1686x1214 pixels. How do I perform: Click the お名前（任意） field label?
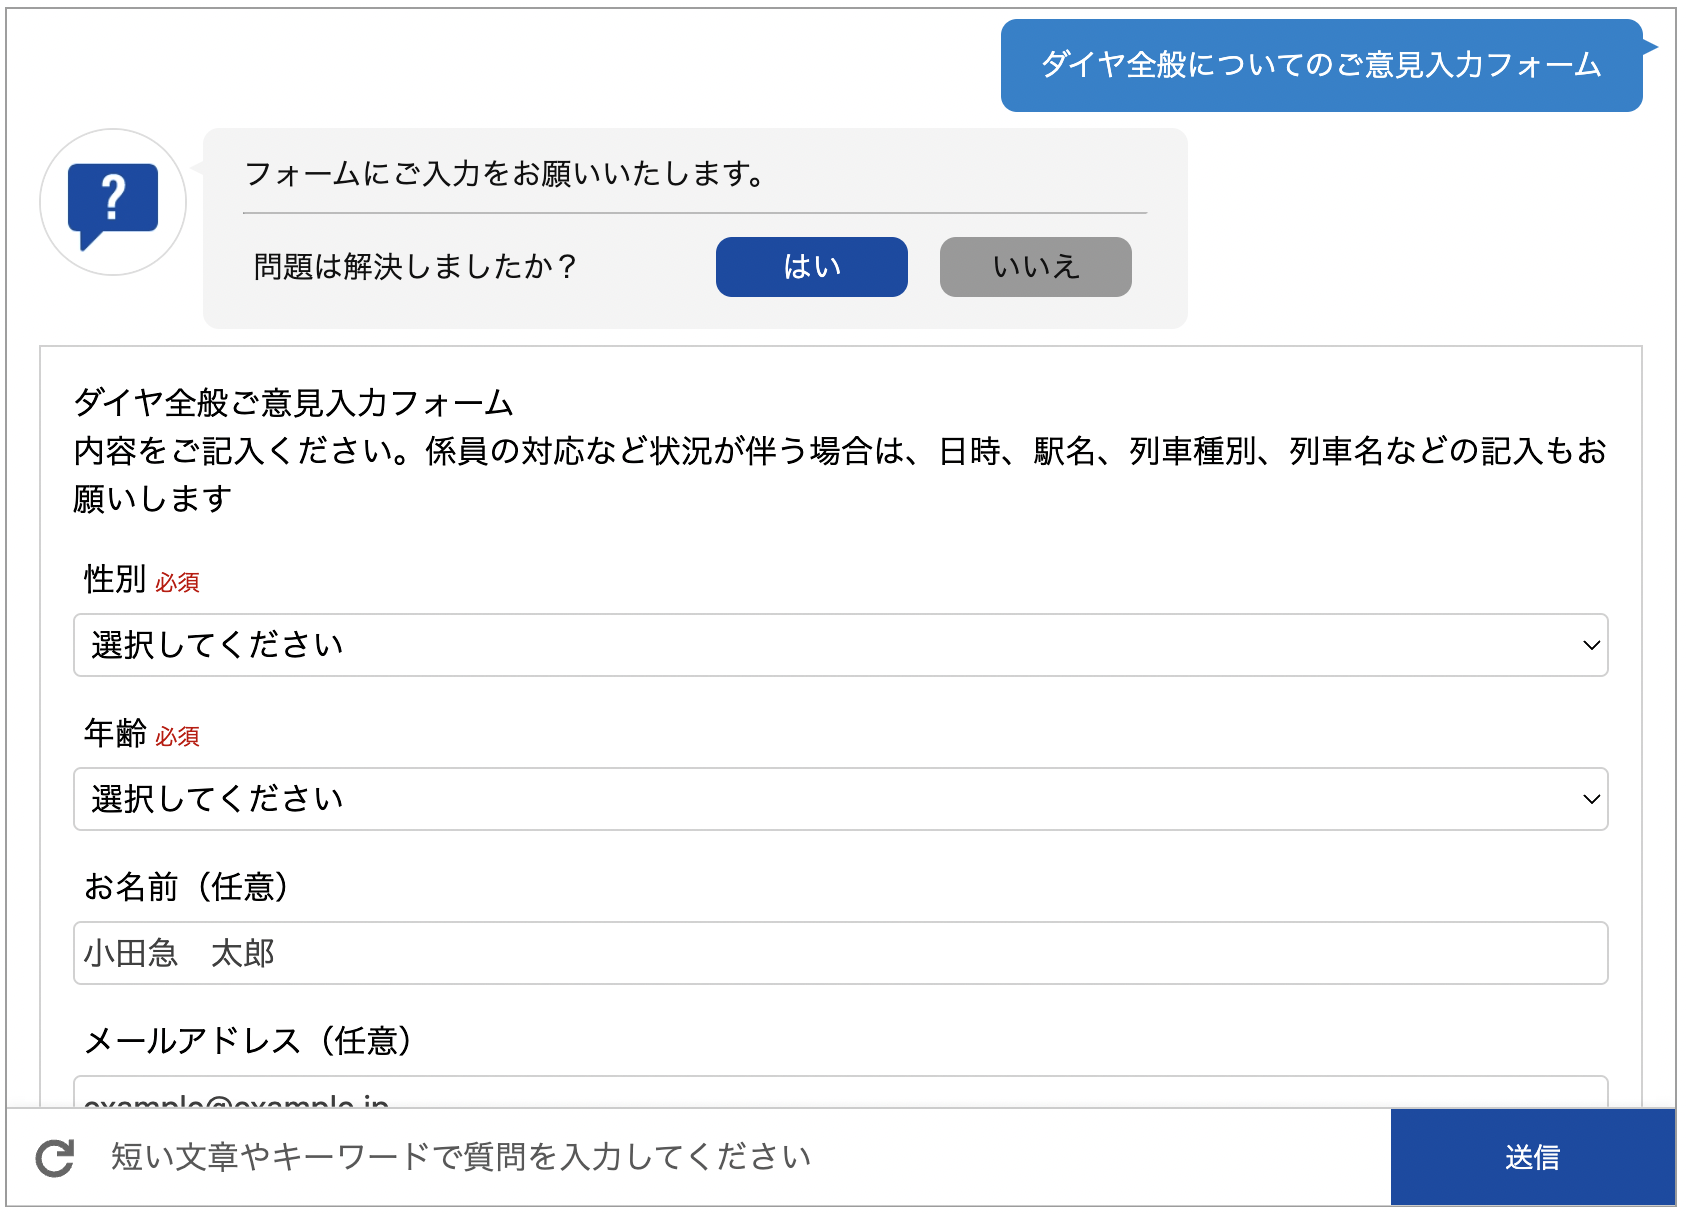186,887
